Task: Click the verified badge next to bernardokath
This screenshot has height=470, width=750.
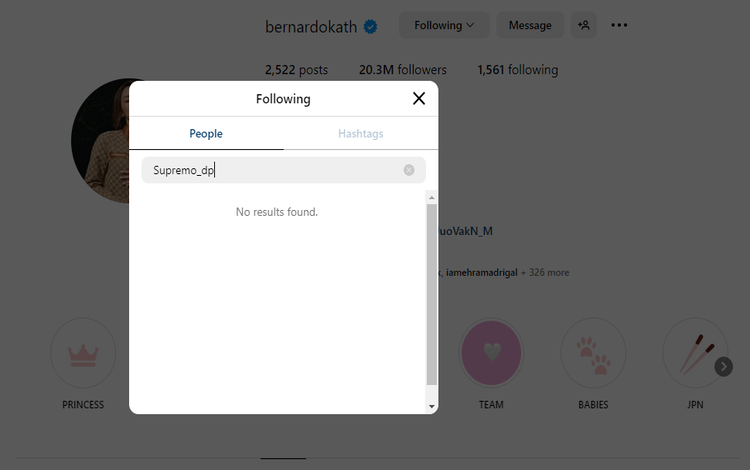Action: point(371,27)
